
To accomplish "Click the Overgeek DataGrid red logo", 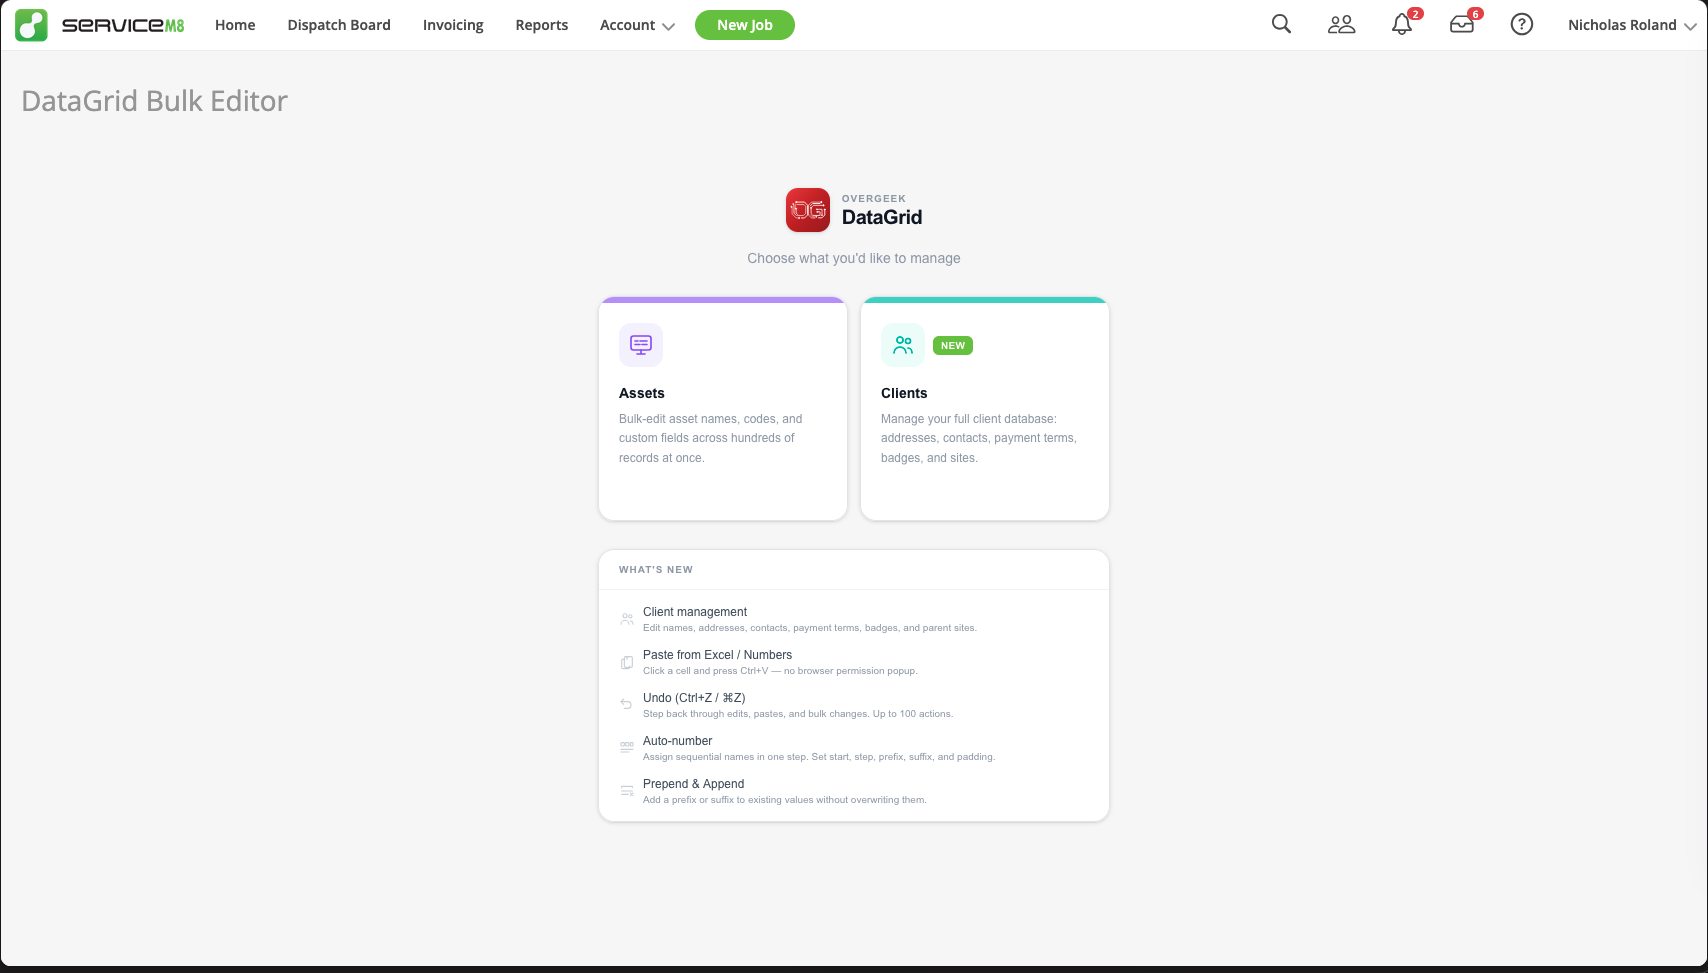I will click(808, 210).
